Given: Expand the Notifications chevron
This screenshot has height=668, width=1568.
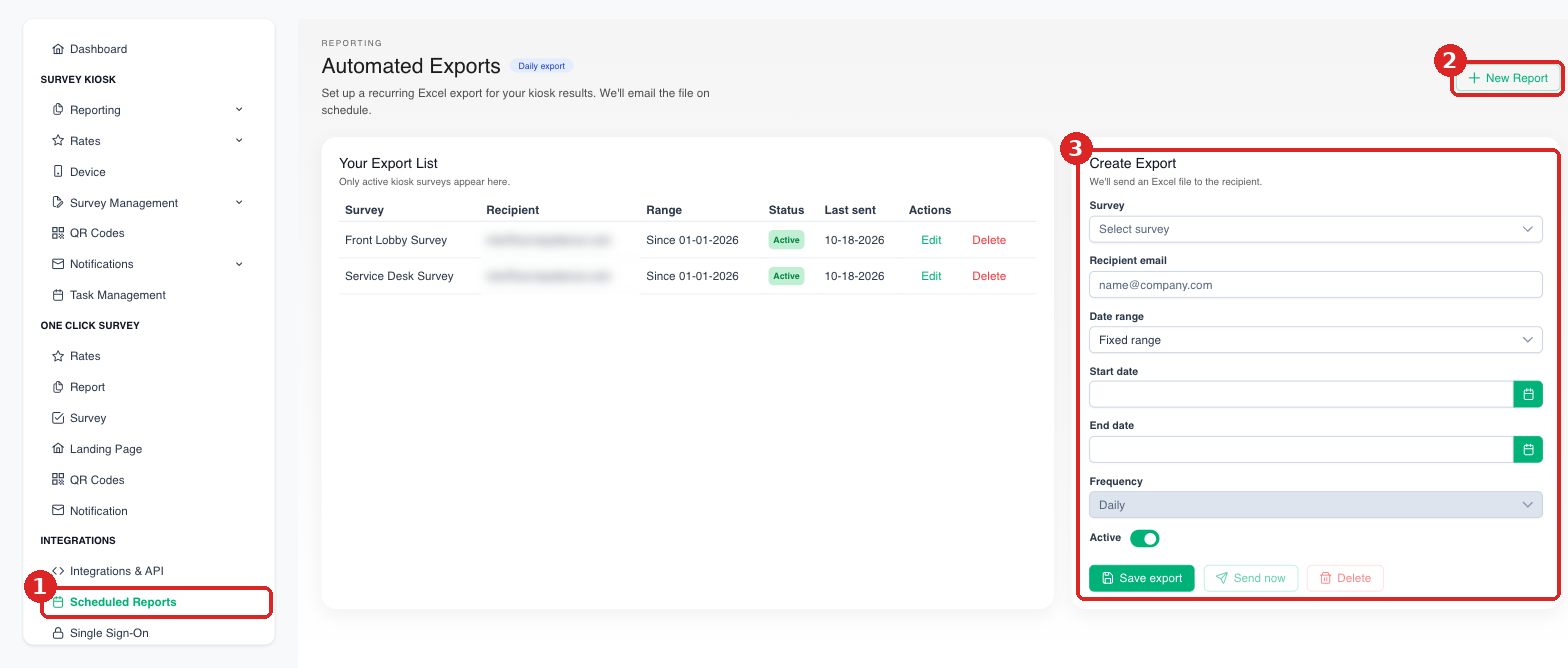Looking at the screenshot, I should coord(239,264).
